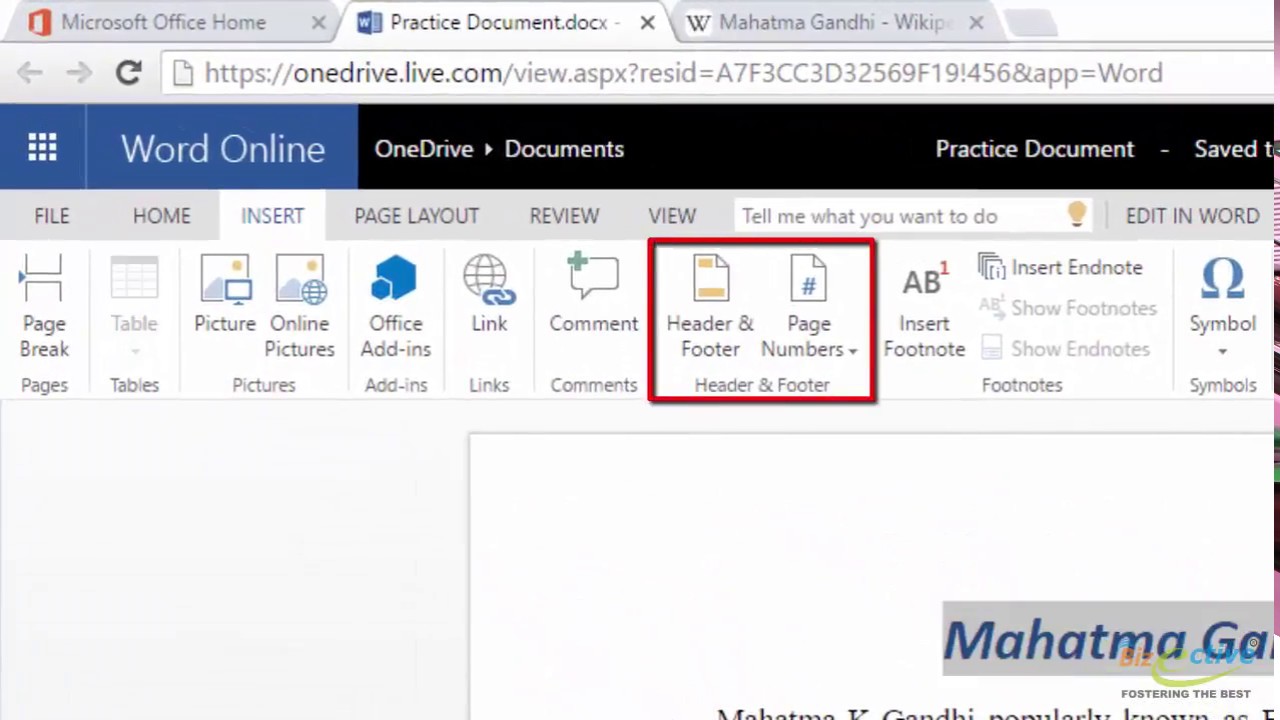
Task: Click the Word Online brand label
Action: pos(223,149)
